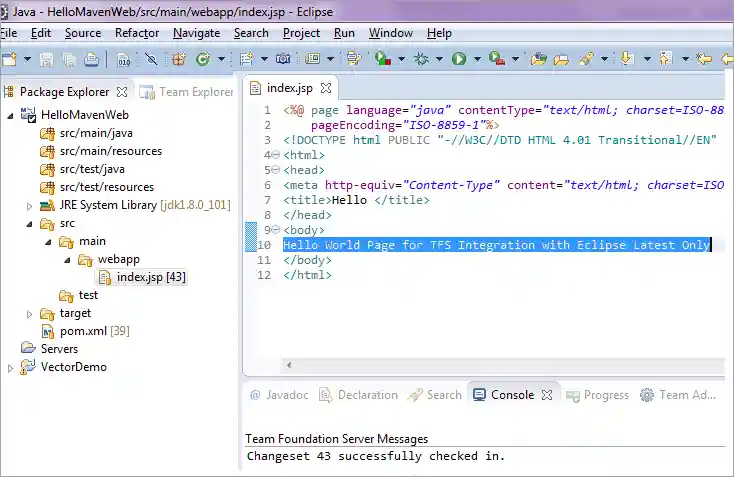734x477 pixels.
Task: Click the Print toolbar icon
Action: click(91, 59)
